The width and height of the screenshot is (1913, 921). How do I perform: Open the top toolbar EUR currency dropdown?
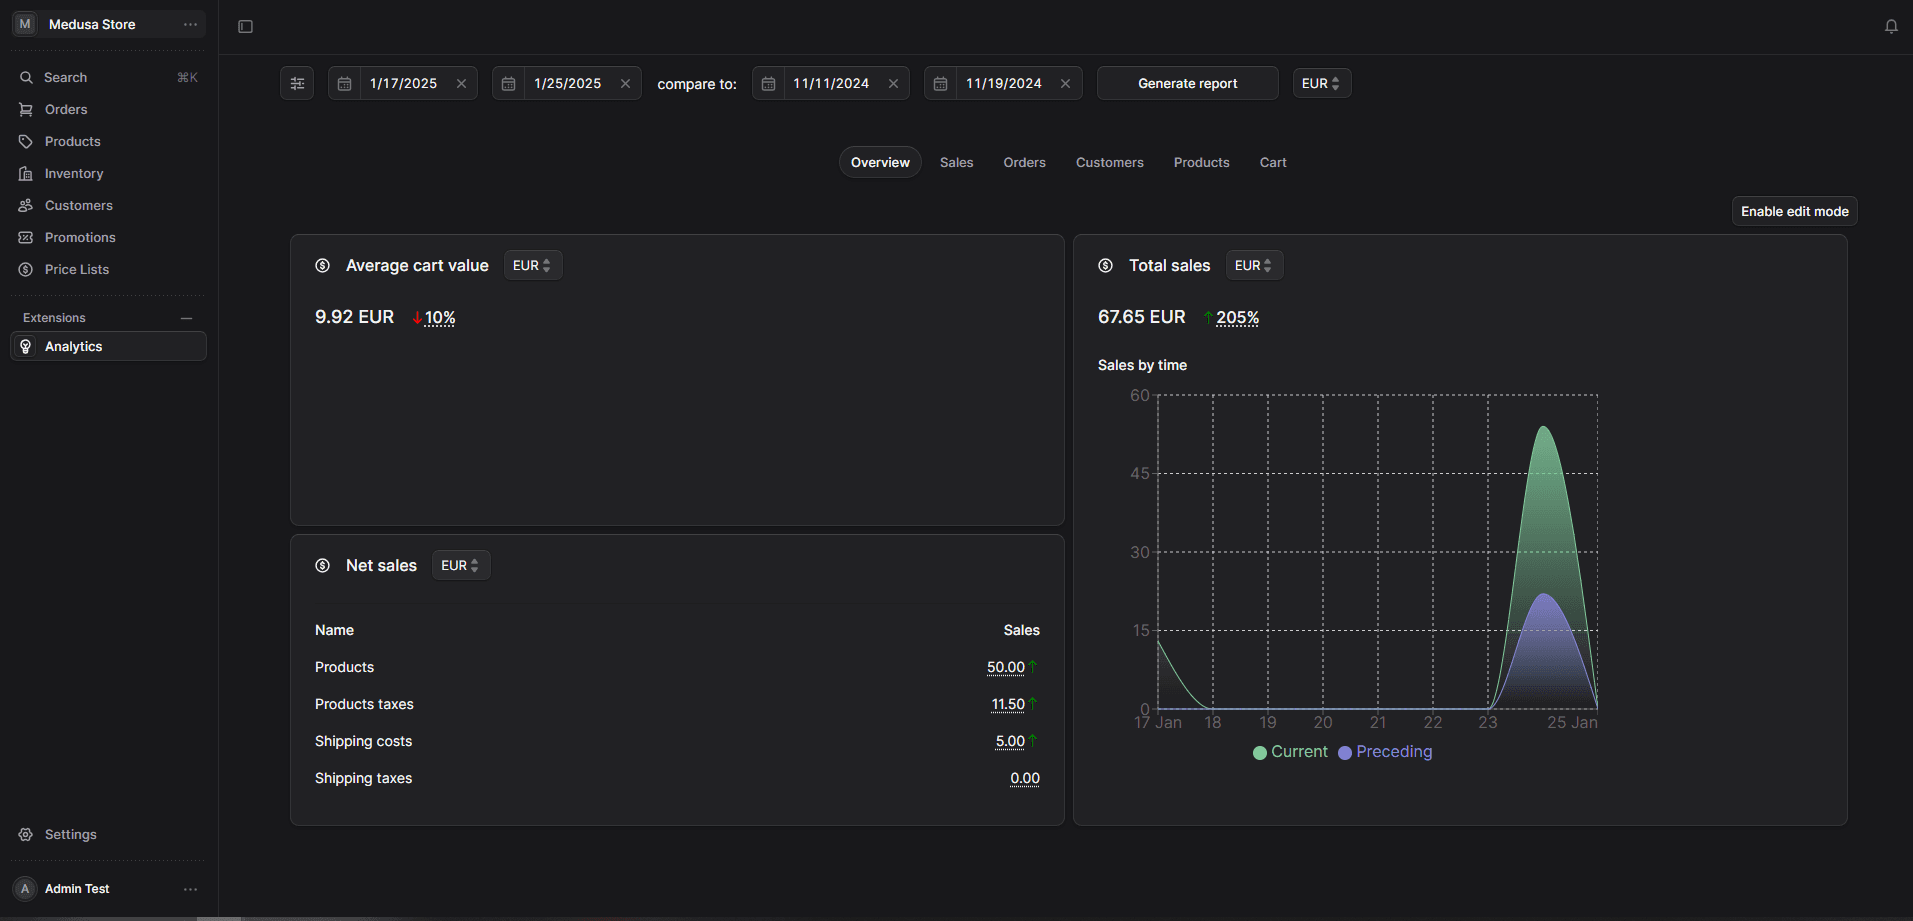(x=1321, y=84)
